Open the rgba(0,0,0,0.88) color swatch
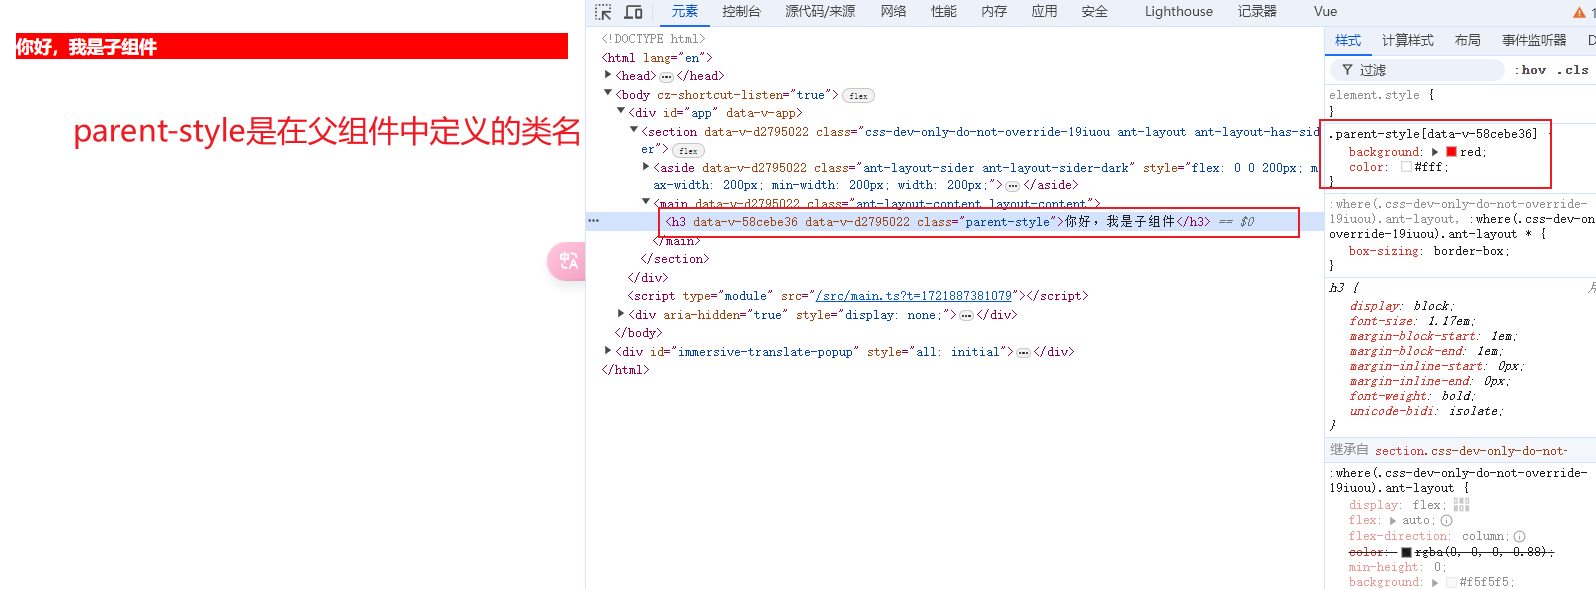Viewport: 1596px width, 589px height. pyautogui.click(x=1406, y=552)
